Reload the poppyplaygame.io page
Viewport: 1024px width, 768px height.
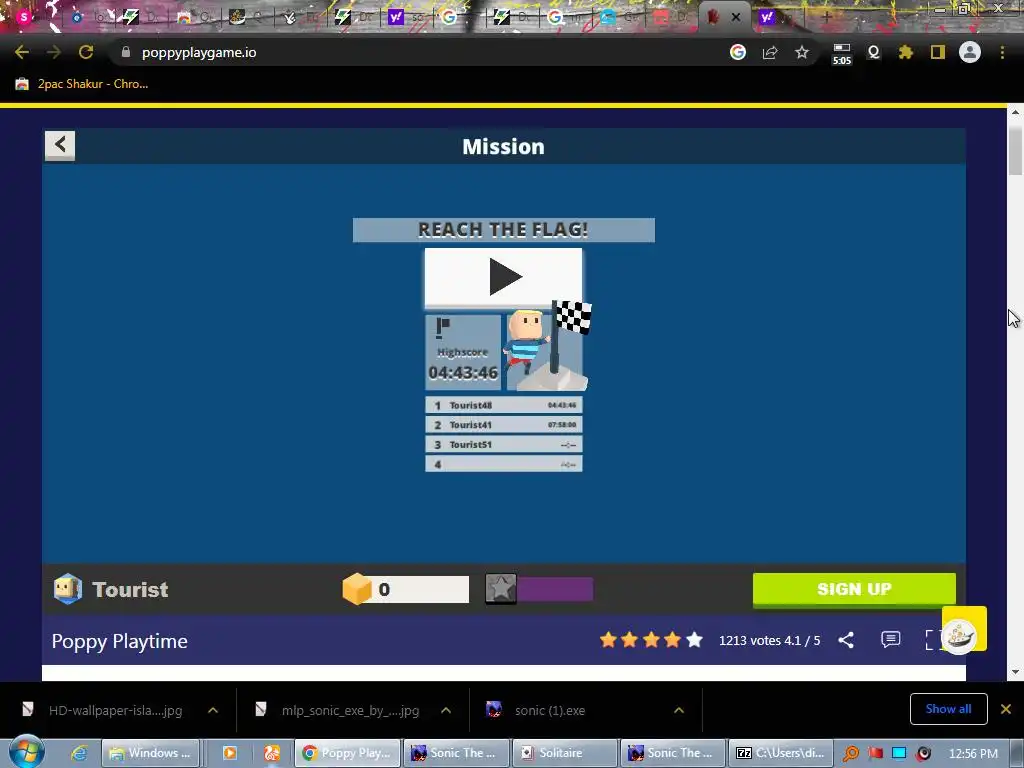[86, 52]
